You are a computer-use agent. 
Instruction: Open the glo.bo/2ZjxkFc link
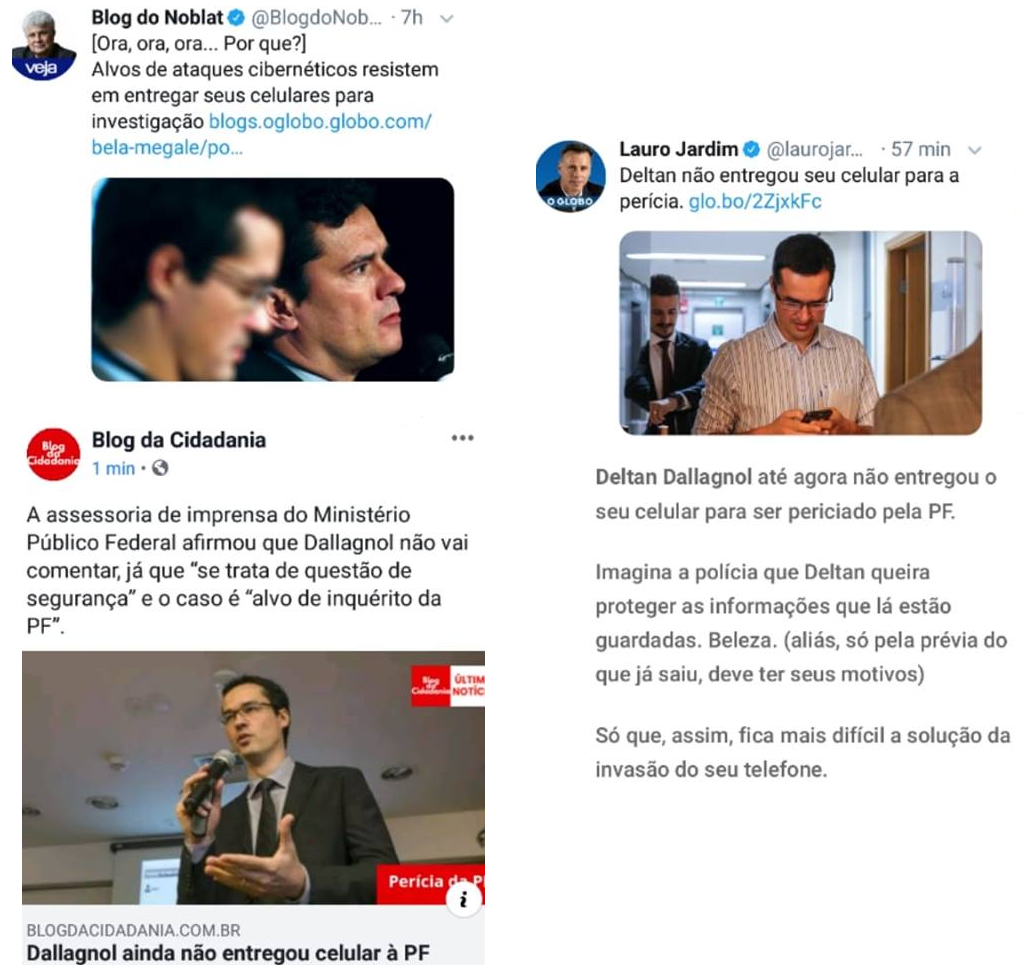(755, 201)
